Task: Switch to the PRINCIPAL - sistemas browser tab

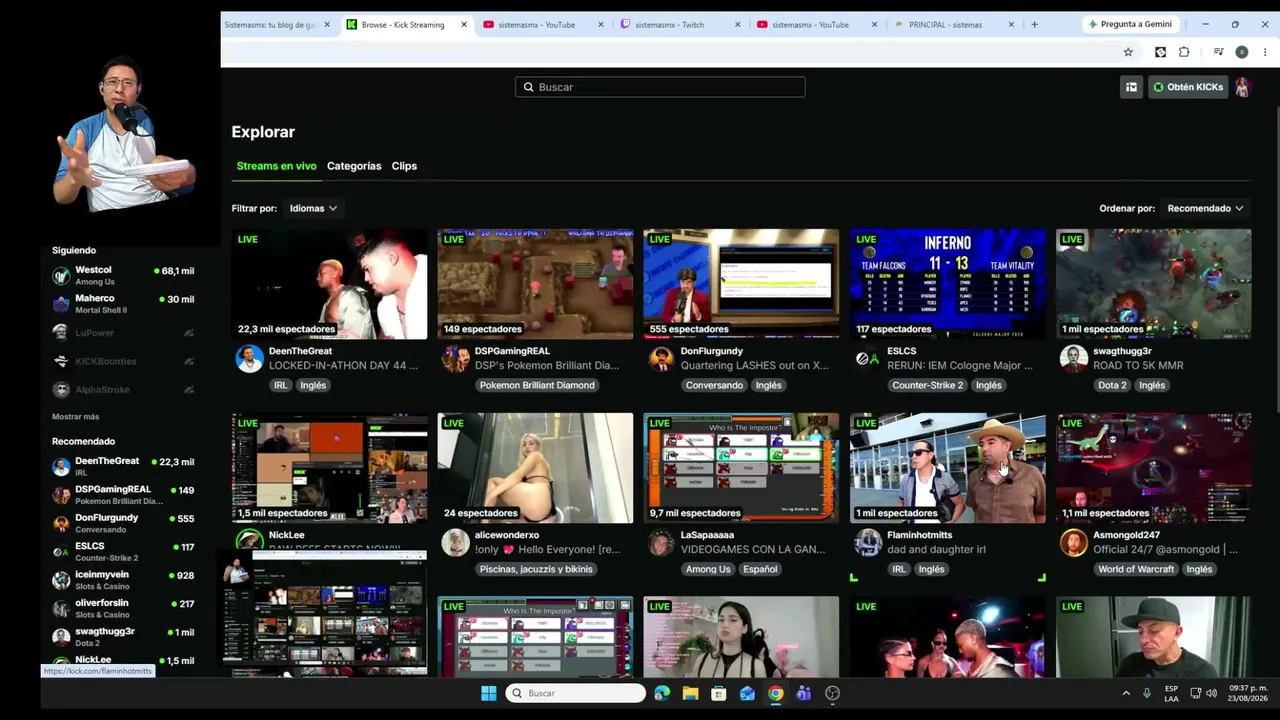Action: (x=953, y=24)
